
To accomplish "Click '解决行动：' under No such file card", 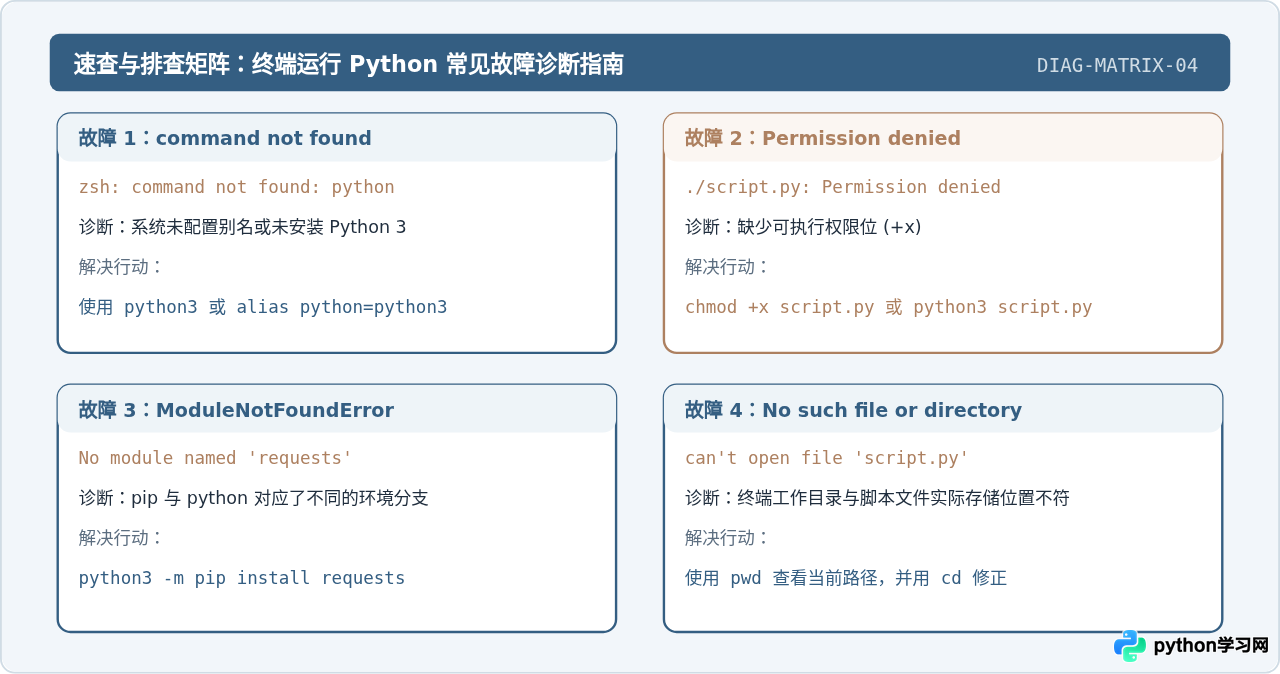I will [727, 538].
